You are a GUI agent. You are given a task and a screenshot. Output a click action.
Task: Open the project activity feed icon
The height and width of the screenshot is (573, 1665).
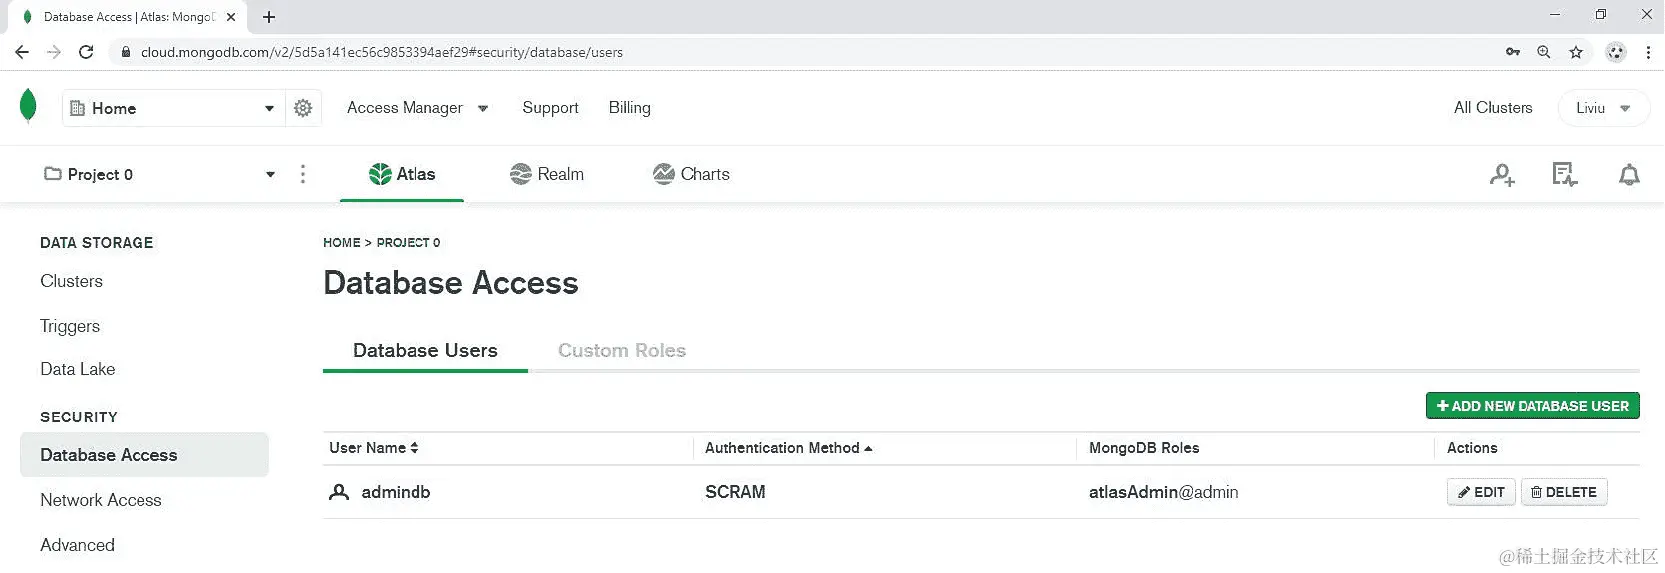(x=1564, y=175)
